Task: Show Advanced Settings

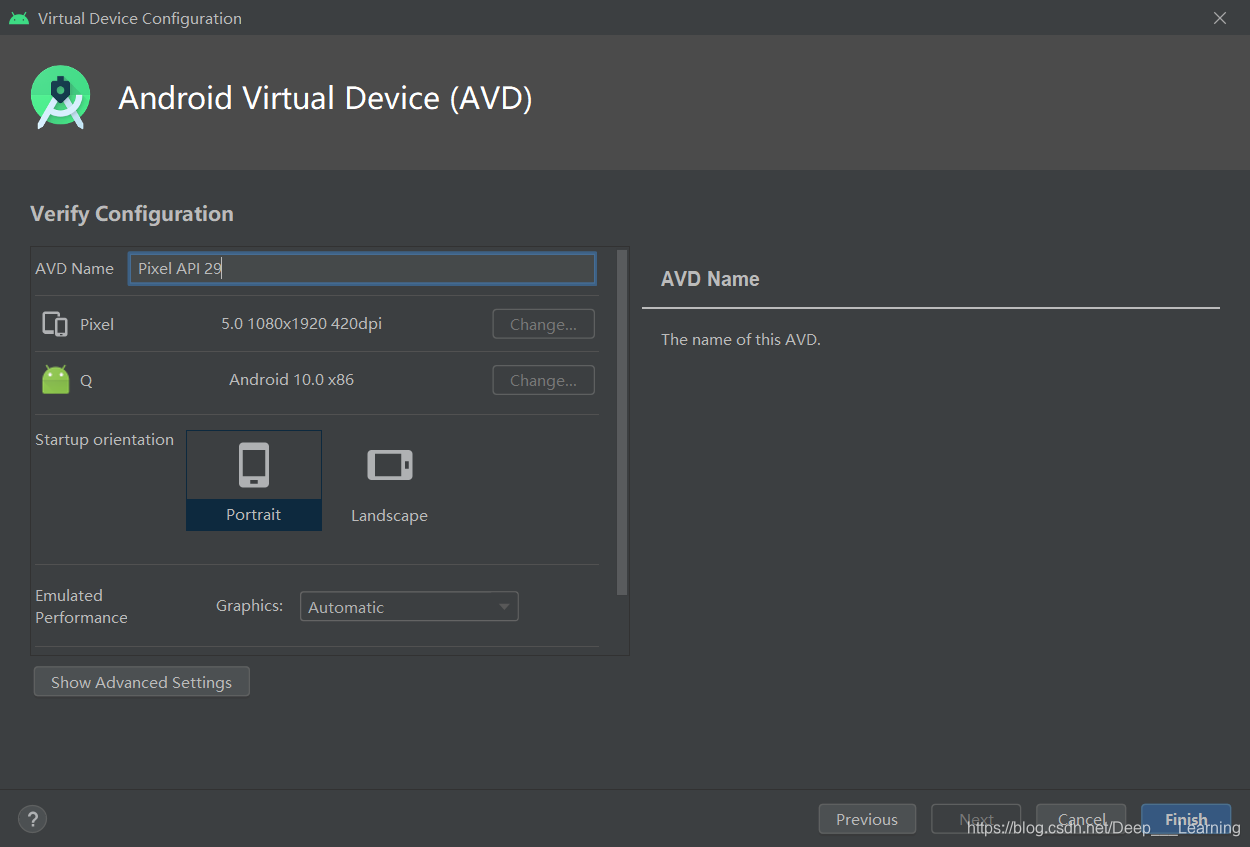Action: pos(141,682)
